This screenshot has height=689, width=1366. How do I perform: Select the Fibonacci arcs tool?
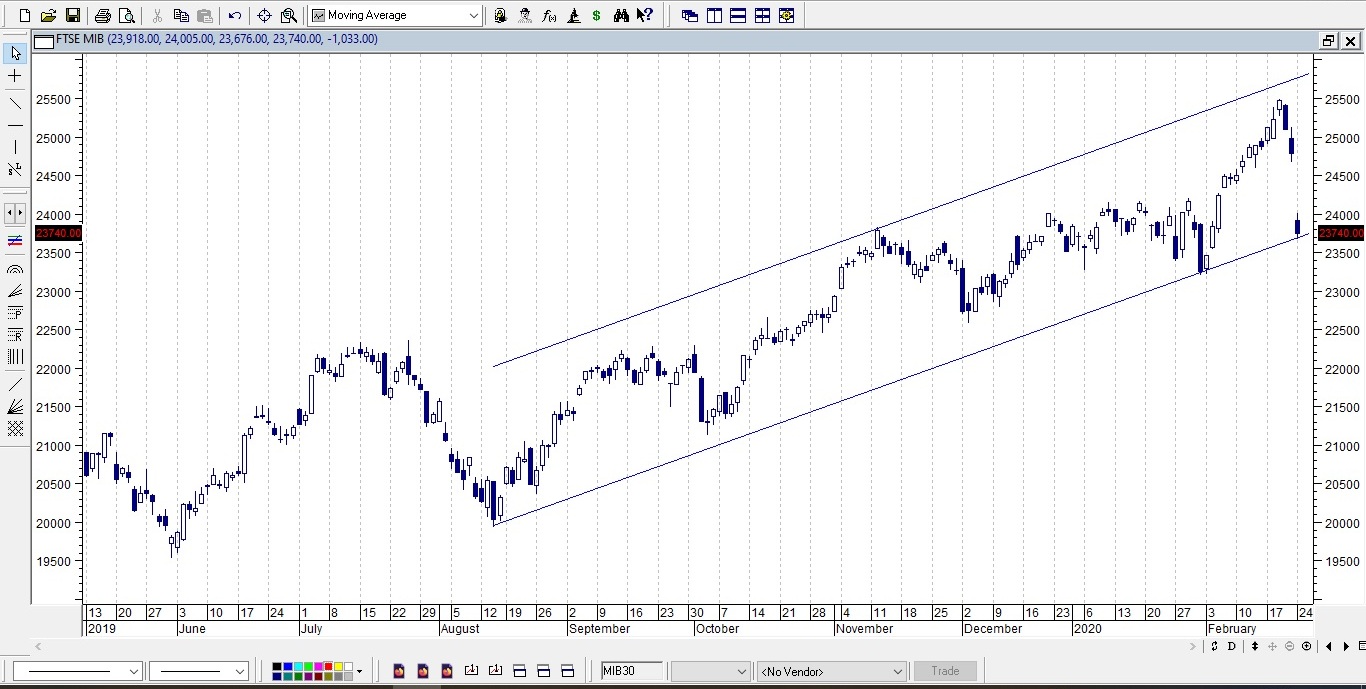[x=15, y=269]
